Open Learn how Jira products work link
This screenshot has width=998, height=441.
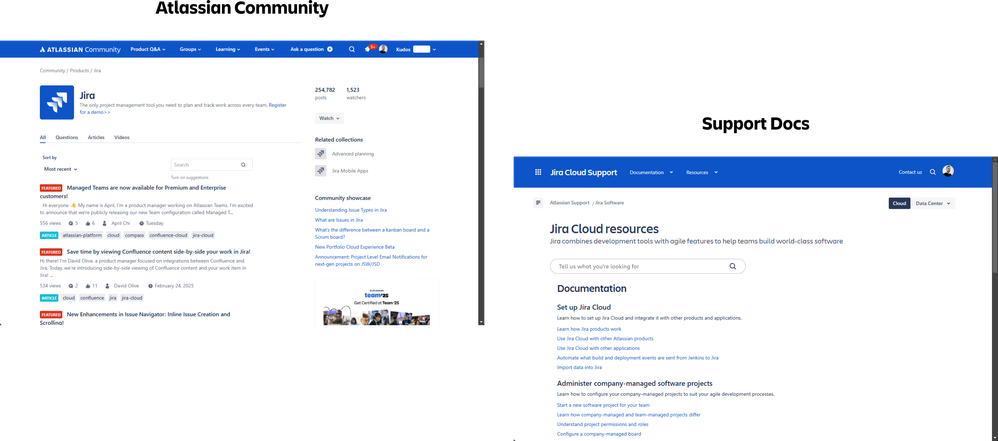point(589,329)
